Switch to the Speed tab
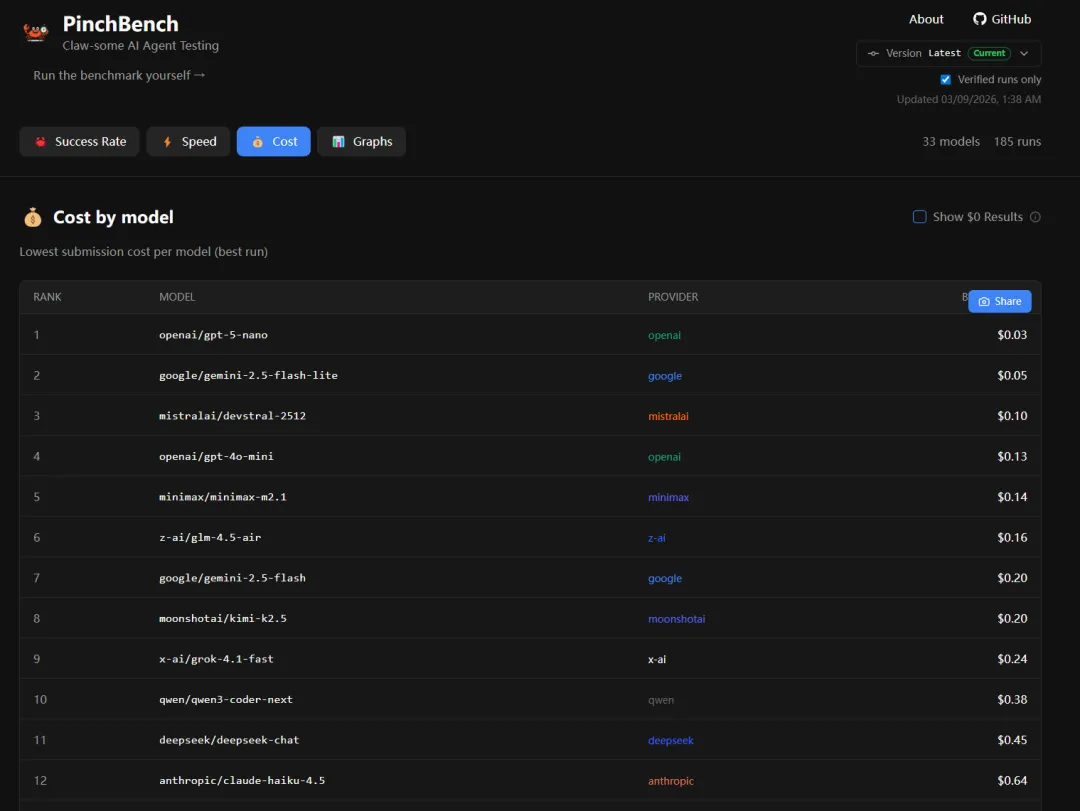Image resolution: width=1080 pixels, height=811 pixels. pos(188,141)
